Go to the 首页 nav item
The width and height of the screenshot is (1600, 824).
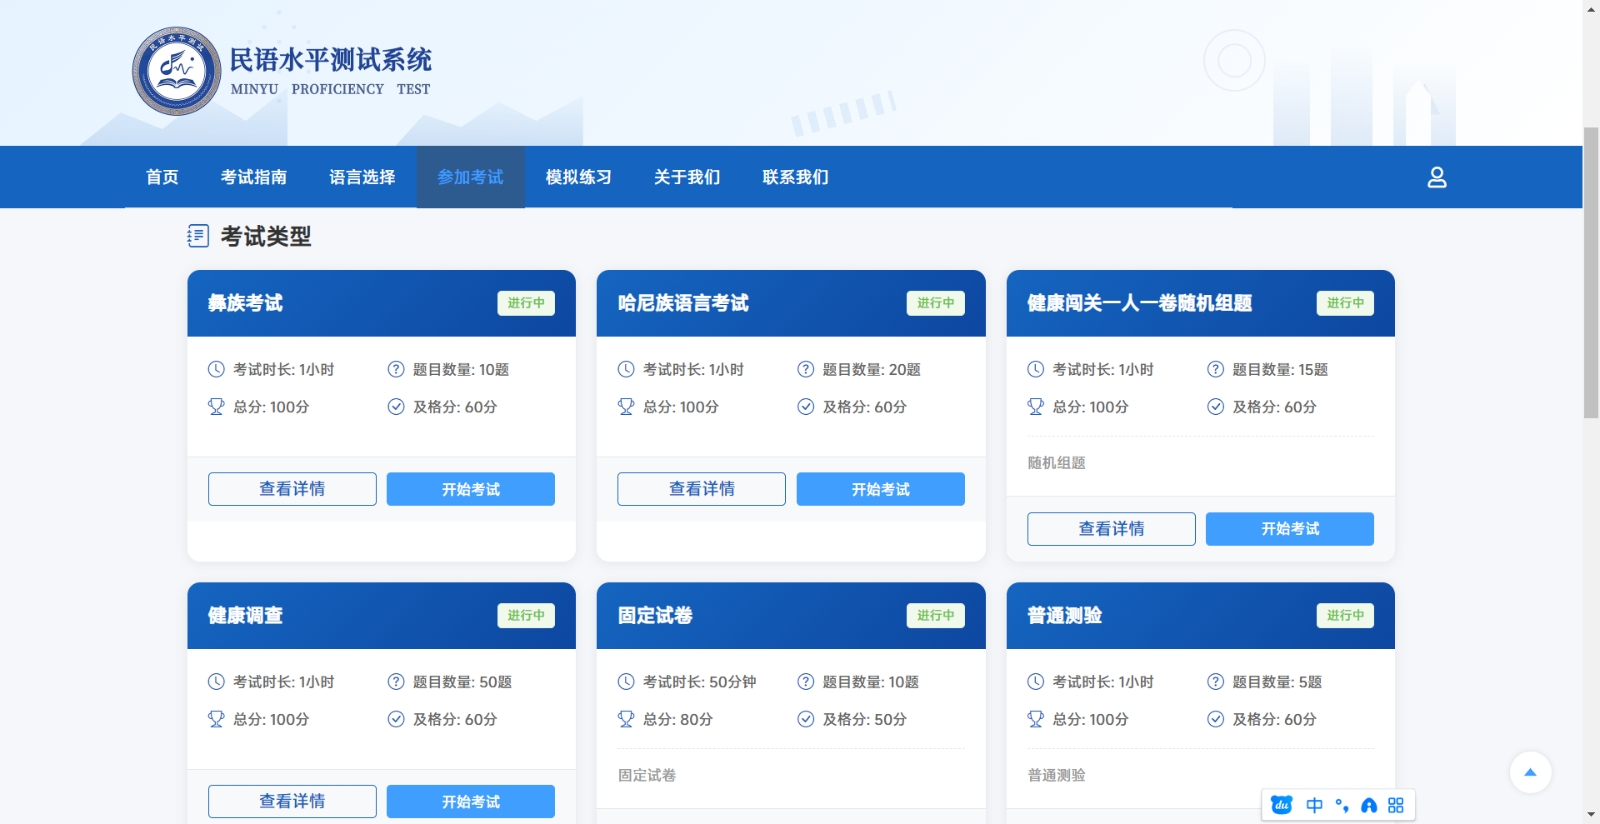pyautogui.click(x=162, y=177)
